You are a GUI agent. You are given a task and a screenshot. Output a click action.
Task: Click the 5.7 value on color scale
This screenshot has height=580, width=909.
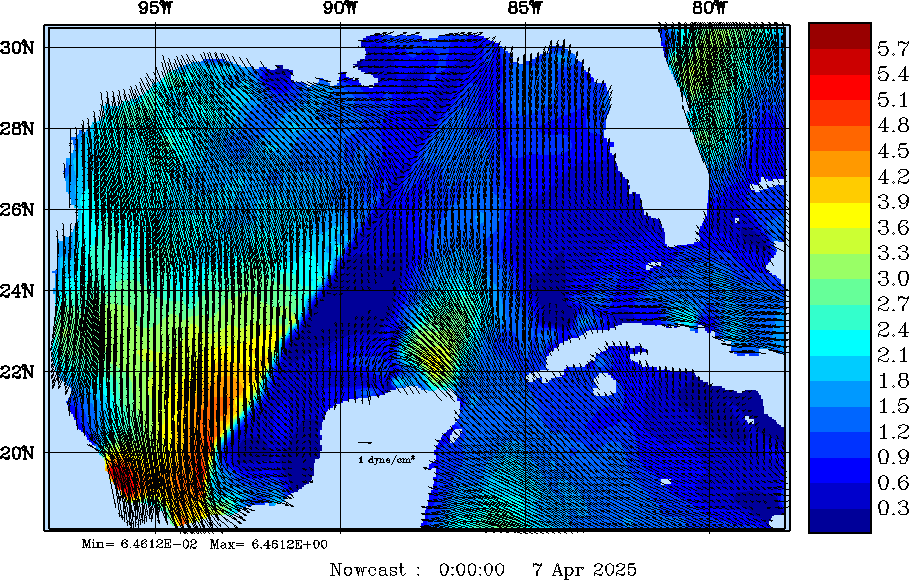(893, 49)
